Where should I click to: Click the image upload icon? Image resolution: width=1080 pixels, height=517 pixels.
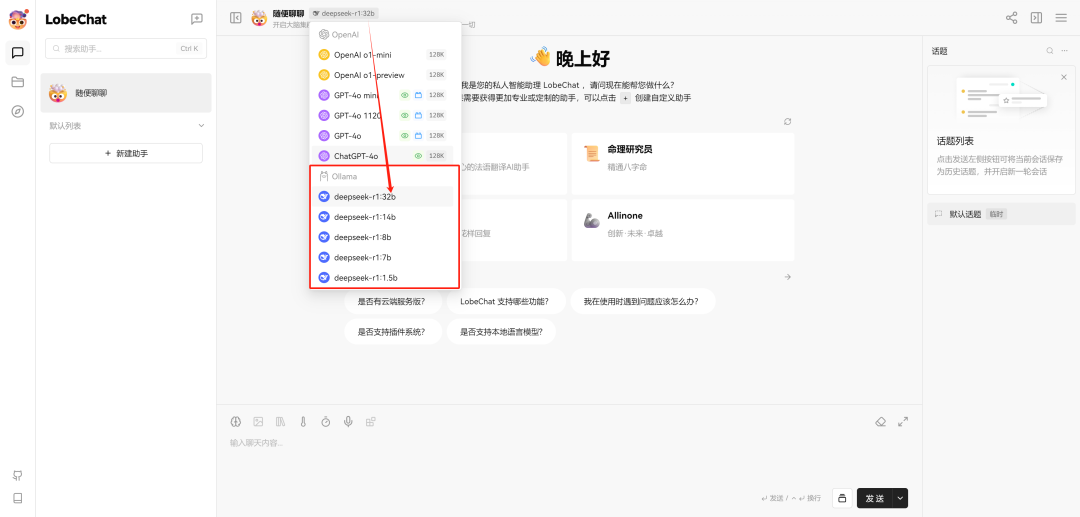coord(258,421)
